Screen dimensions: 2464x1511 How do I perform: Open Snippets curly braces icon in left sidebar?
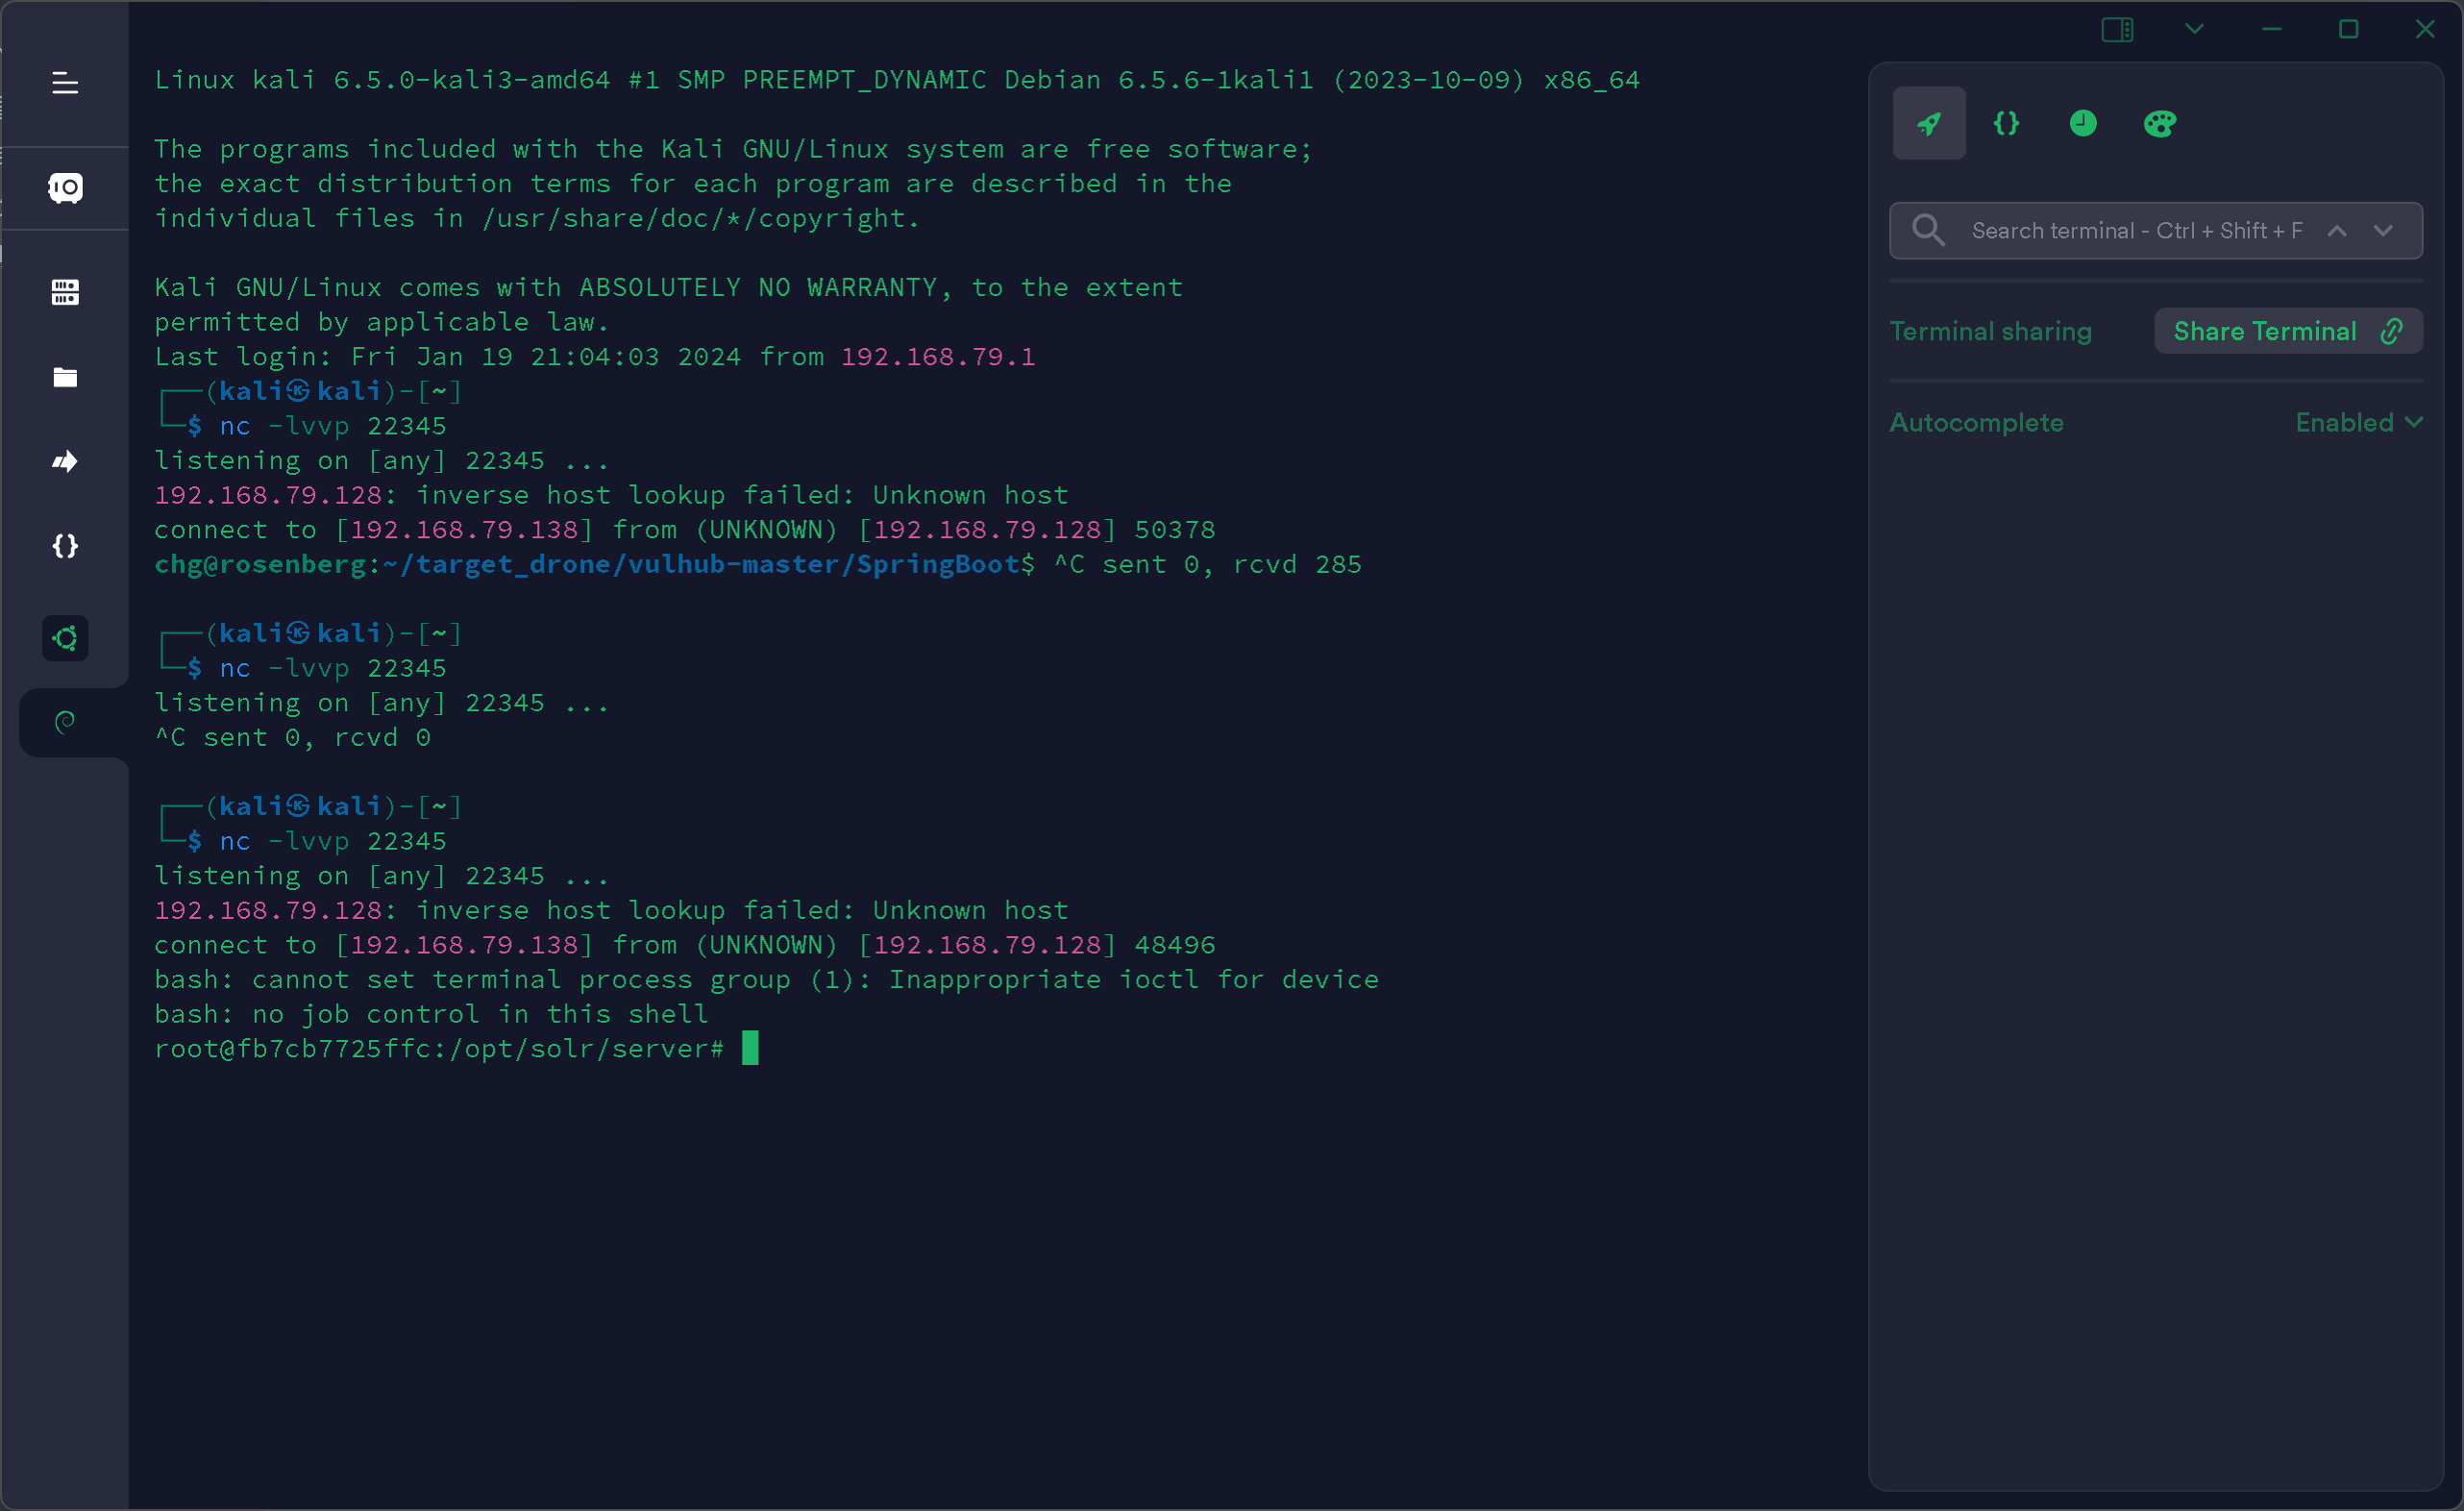(65, 546)
